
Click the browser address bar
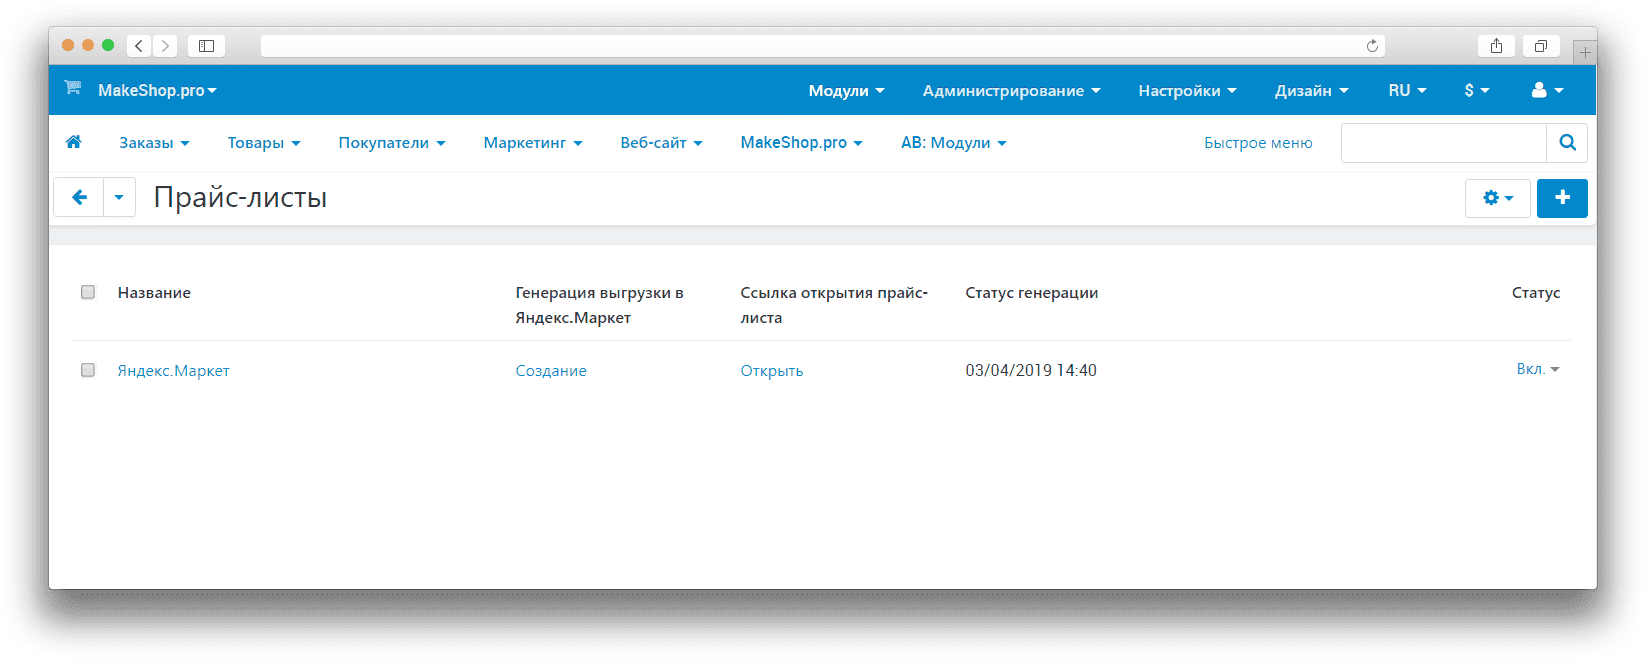tap(822, 46)
